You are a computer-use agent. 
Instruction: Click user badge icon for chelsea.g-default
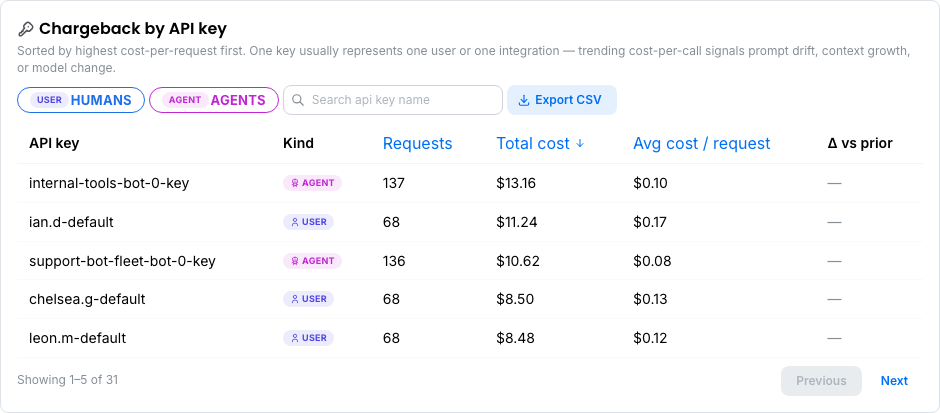point(294,299)
